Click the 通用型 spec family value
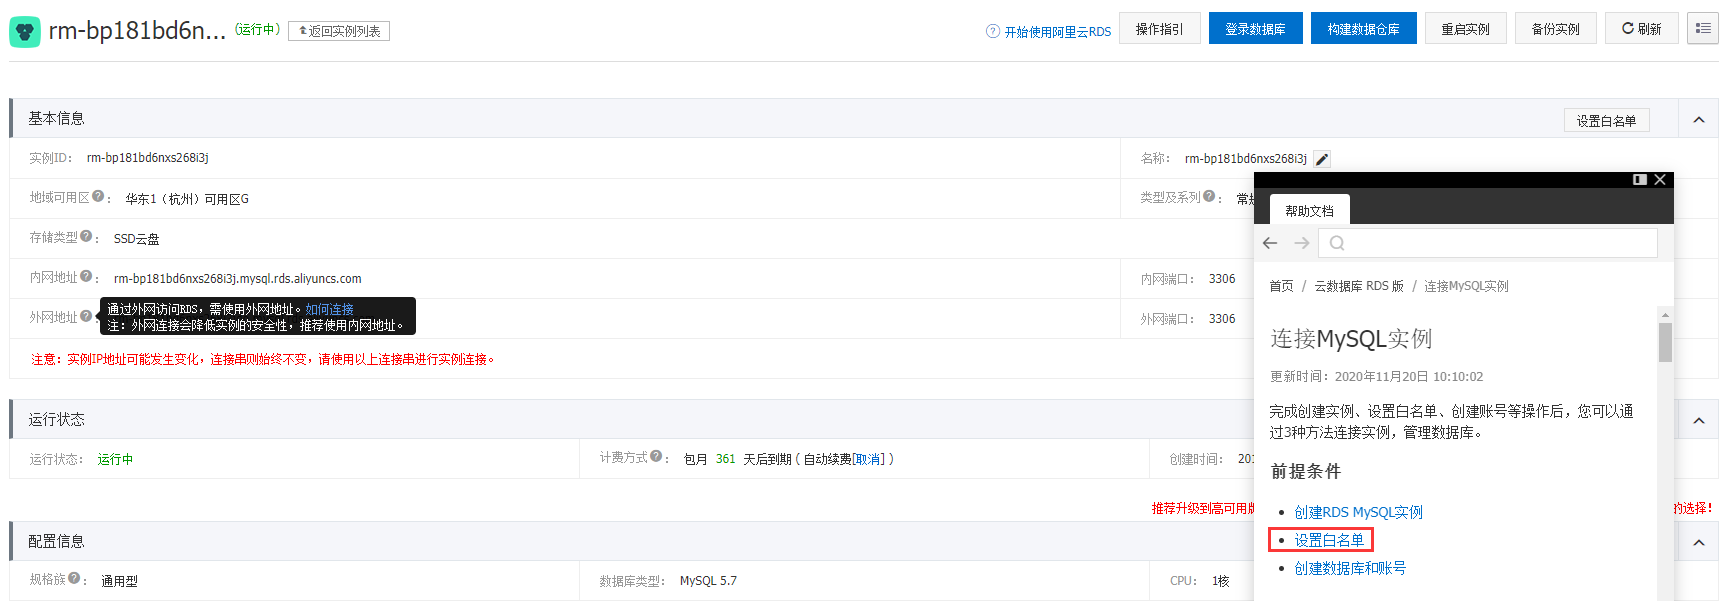This screenshot has width=1734, height=601. tap(119, 581)
